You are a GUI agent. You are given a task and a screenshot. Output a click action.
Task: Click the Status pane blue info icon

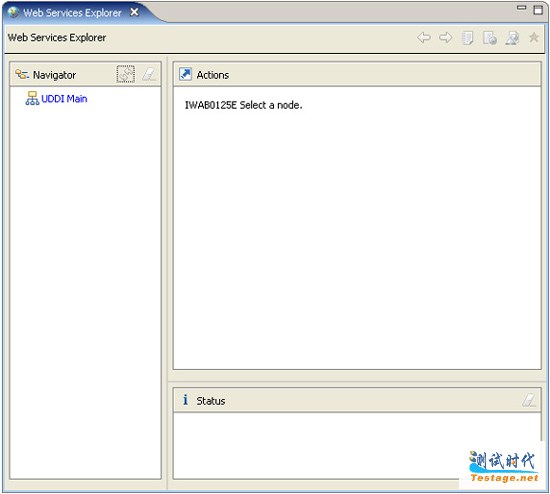[185, 400]
